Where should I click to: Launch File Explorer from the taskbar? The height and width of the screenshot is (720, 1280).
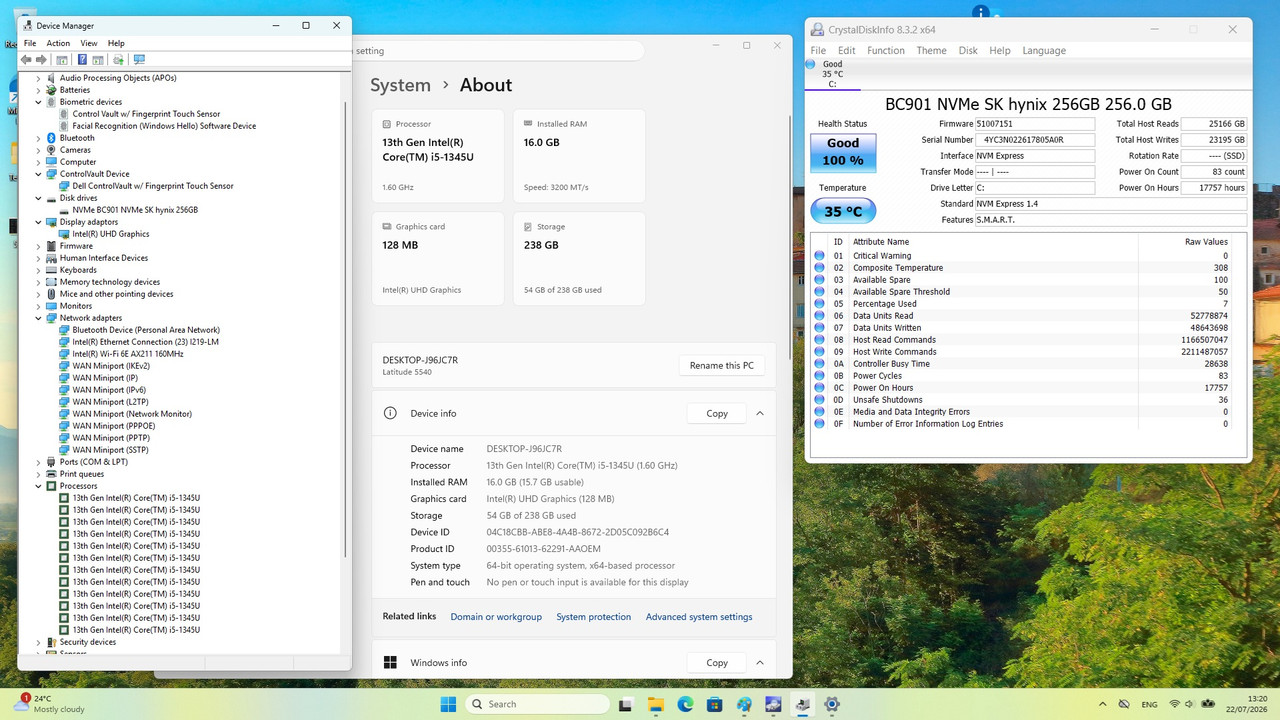pyautogui.click(x=656, y=704)
